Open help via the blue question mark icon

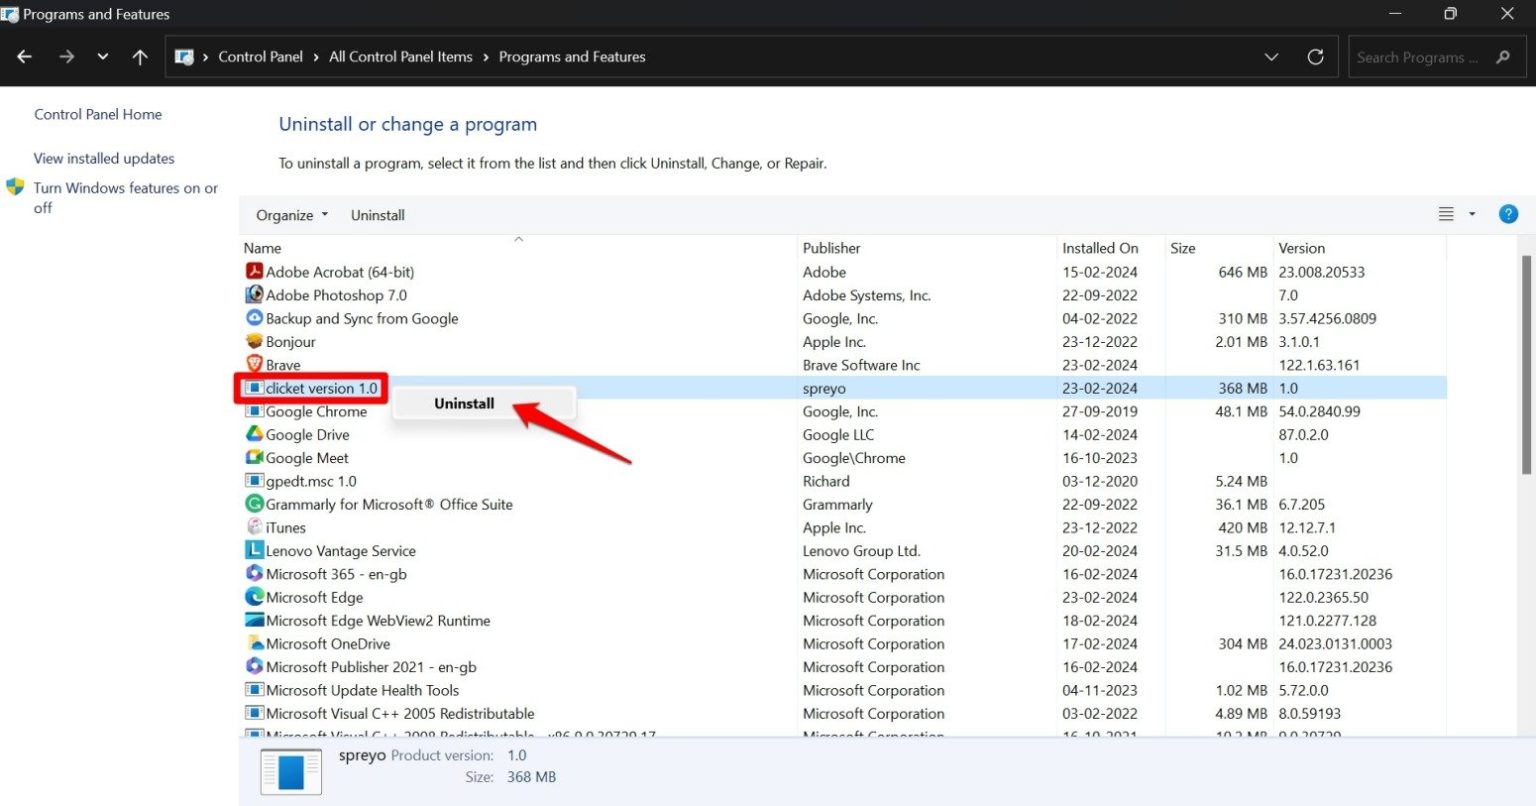pos(1508,213)
